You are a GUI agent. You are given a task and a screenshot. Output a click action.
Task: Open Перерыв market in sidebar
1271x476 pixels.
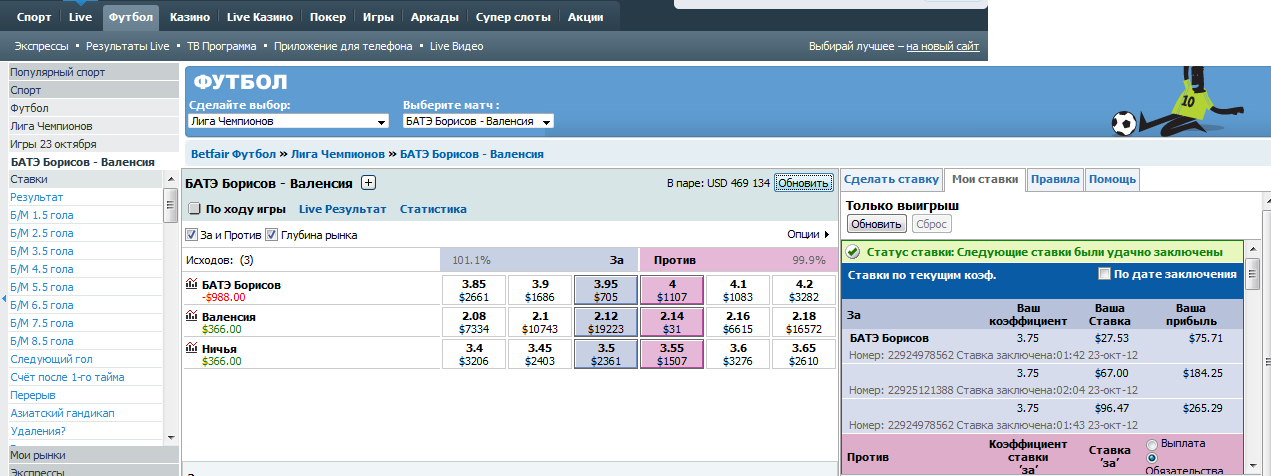pyautogui.click(x=33, y=395)
